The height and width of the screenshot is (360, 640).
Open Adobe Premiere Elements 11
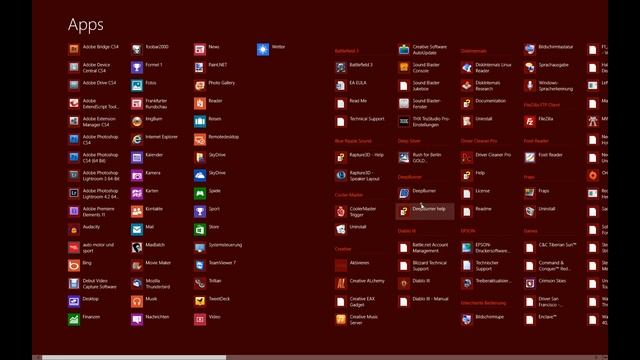[93, 211]
